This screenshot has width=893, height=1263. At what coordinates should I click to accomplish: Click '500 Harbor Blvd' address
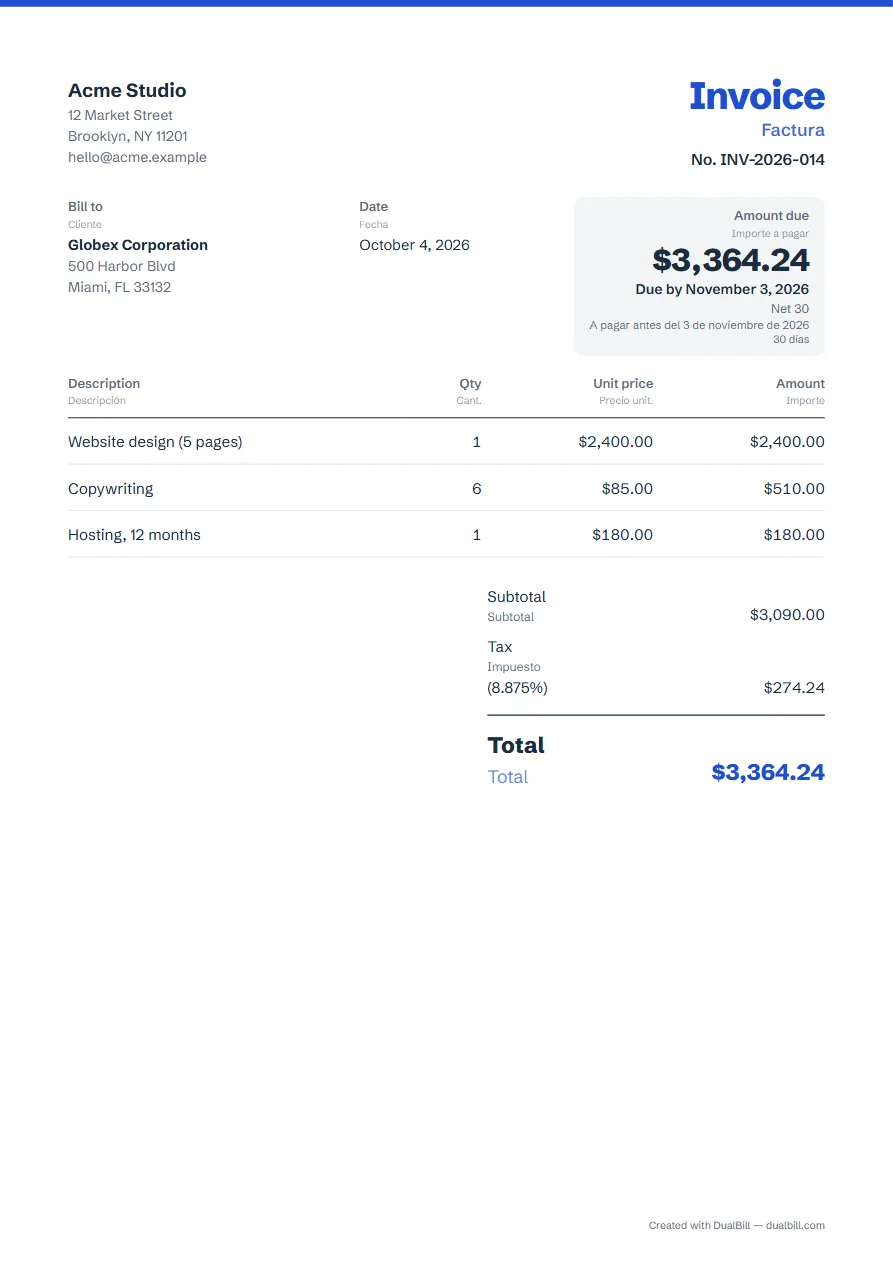point(122,266)
